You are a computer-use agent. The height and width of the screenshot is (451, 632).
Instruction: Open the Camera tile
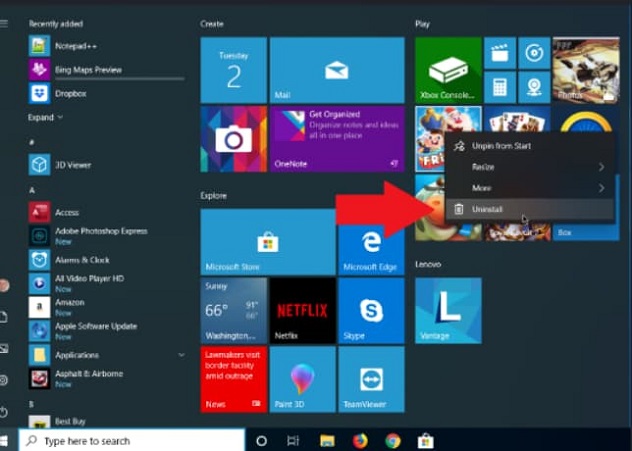(234, 139)
